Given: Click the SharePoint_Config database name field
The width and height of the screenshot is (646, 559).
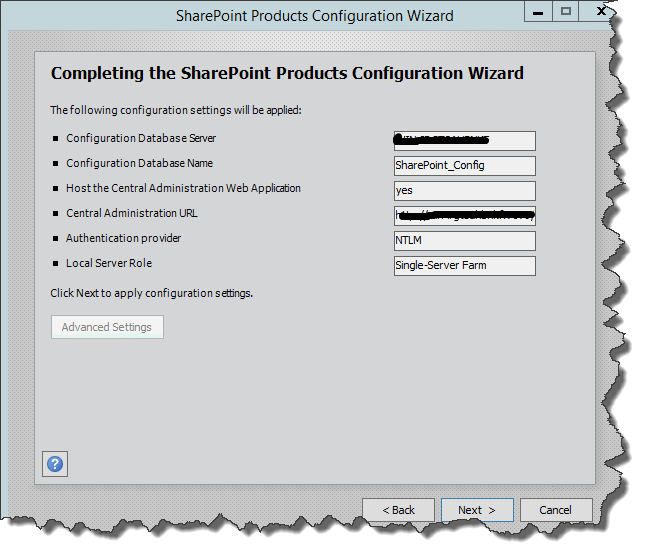Looking at the screenshot, I should click(x=465, y=166).
